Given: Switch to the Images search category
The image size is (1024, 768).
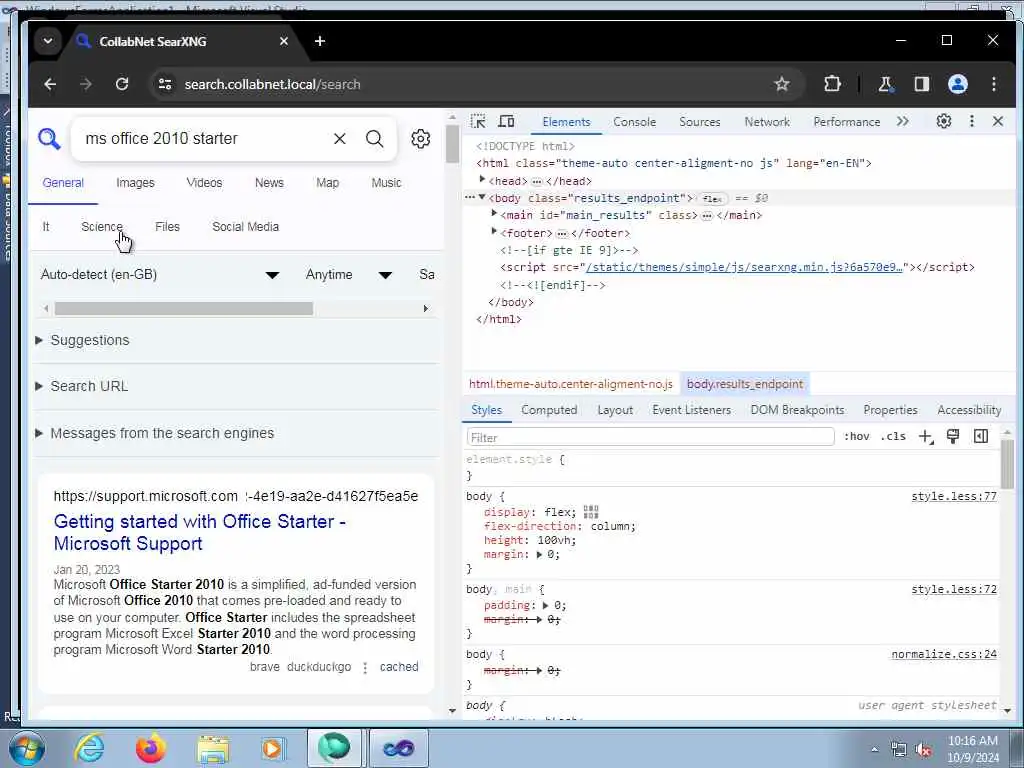Looking at the screenshot, I should click(x=135, y=183).
